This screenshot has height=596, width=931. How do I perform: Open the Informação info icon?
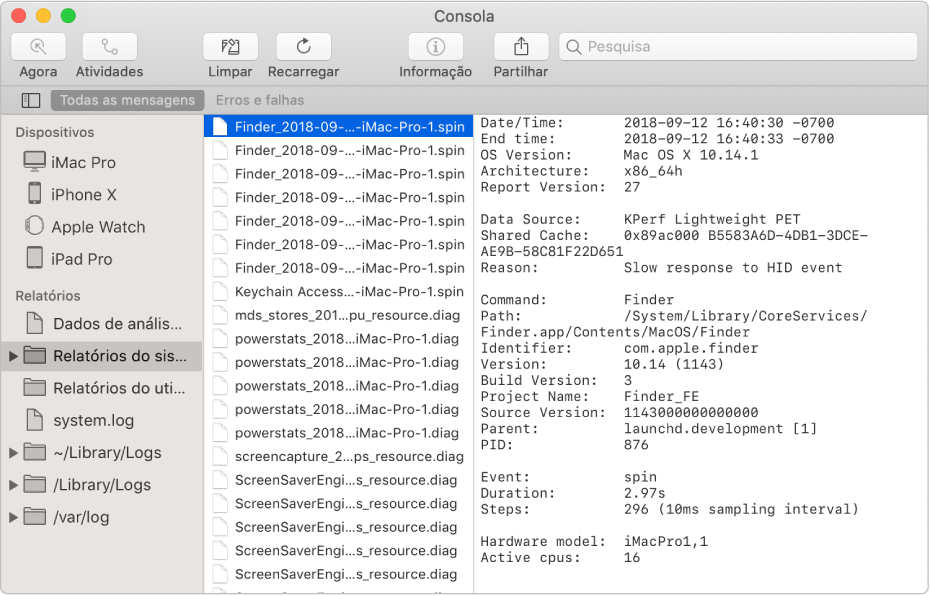435,46
